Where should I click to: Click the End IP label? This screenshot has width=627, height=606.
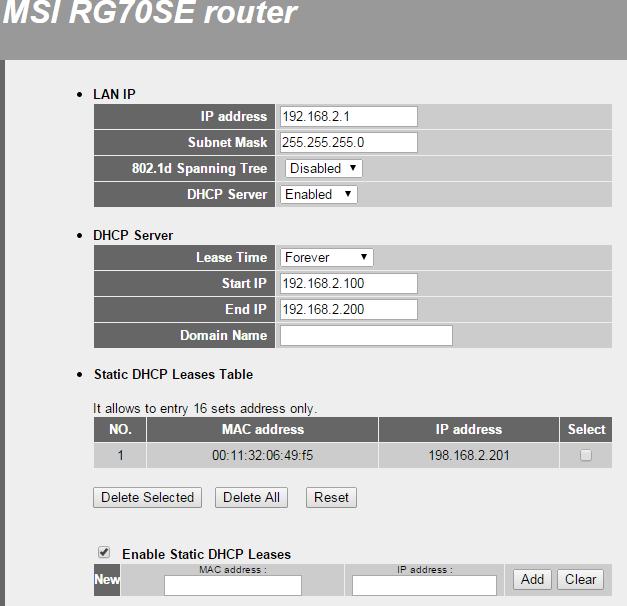click(246, 309)
